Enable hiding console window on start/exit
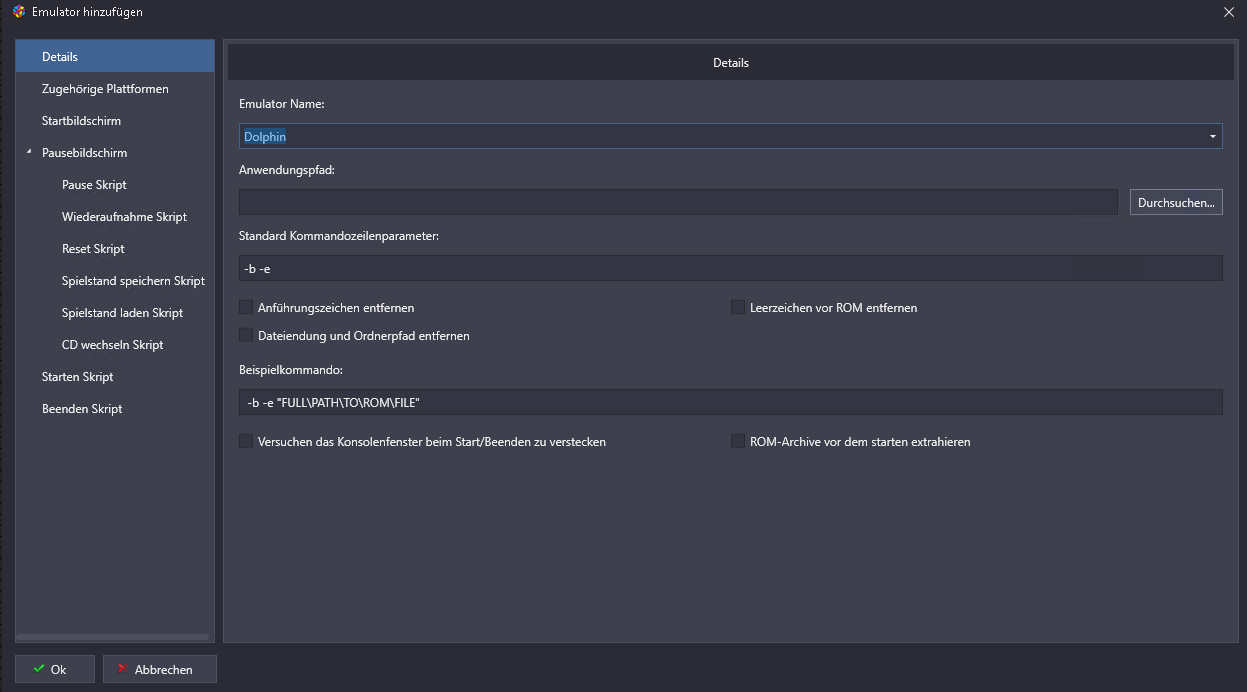Viewport: 1247px width, 692px height. pyautogui.click(x=246, y=441)
